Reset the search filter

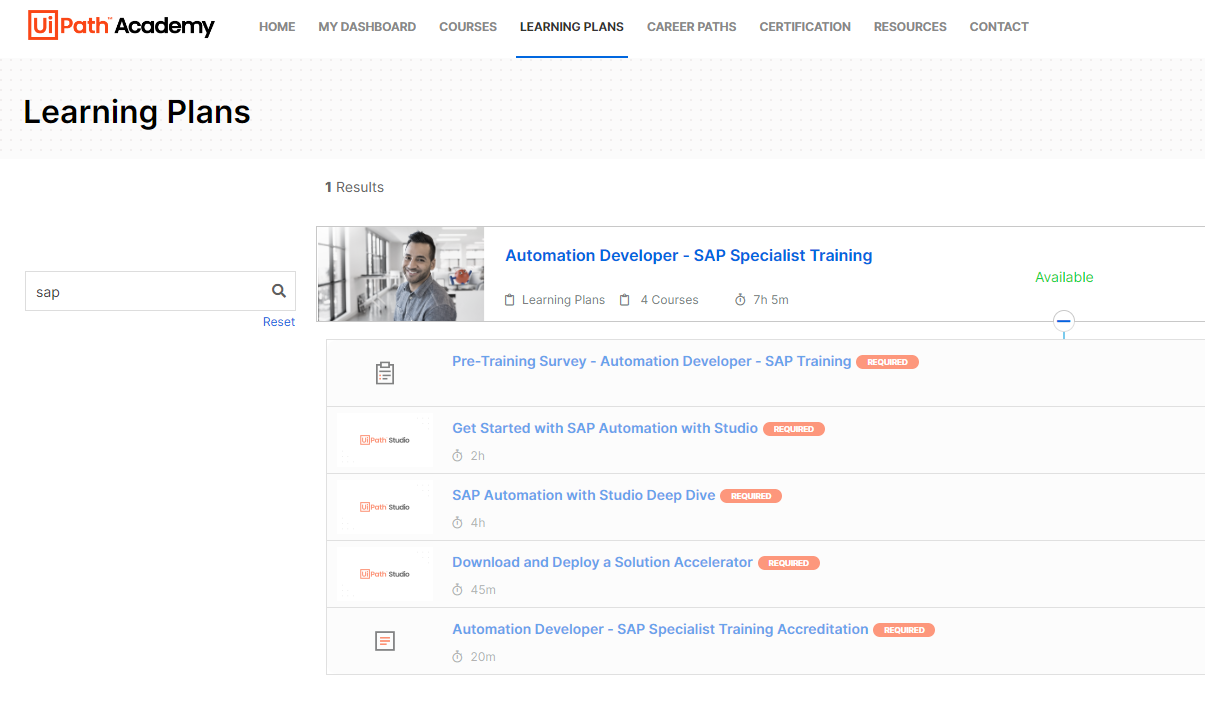pos(279,322)
